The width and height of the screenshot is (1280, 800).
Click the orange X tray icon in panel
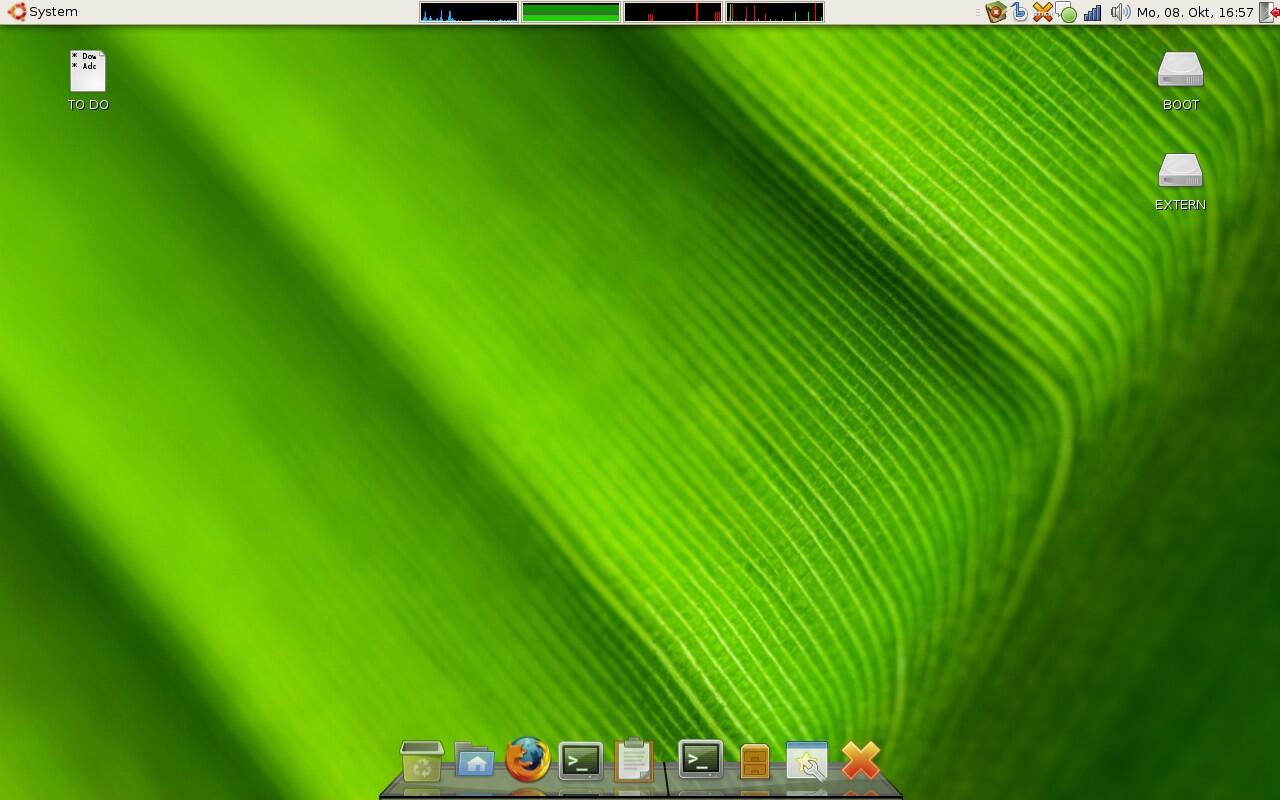(x=1042, y=12)
